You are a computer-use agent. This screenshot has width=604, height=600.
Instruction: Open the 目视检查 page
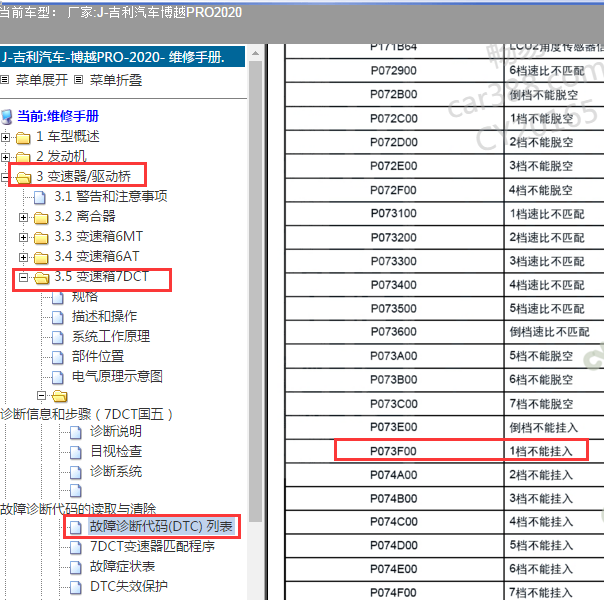[x=116, y=451]
